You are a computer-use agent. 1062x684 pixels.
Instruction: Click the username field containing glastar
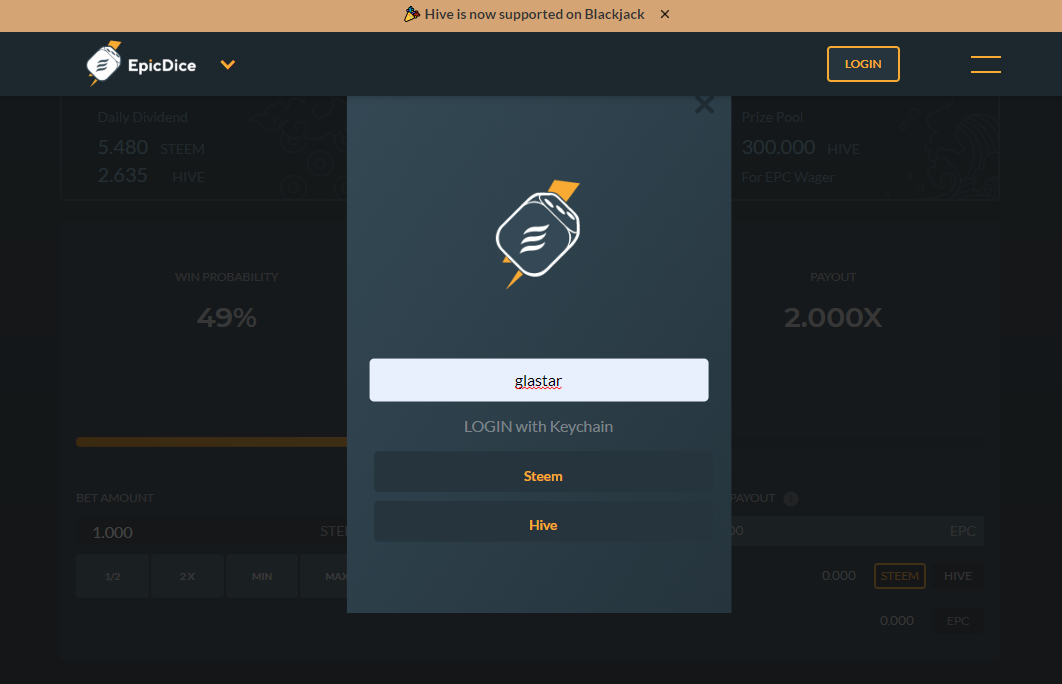pos(538,380)
